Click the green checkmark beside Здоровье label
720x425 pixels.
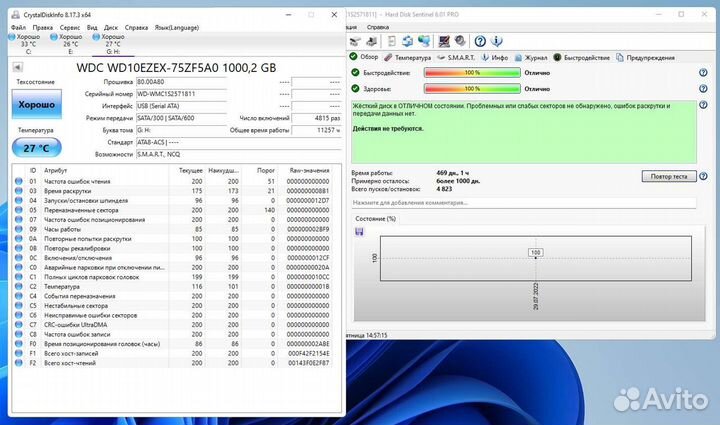point(355,89)
